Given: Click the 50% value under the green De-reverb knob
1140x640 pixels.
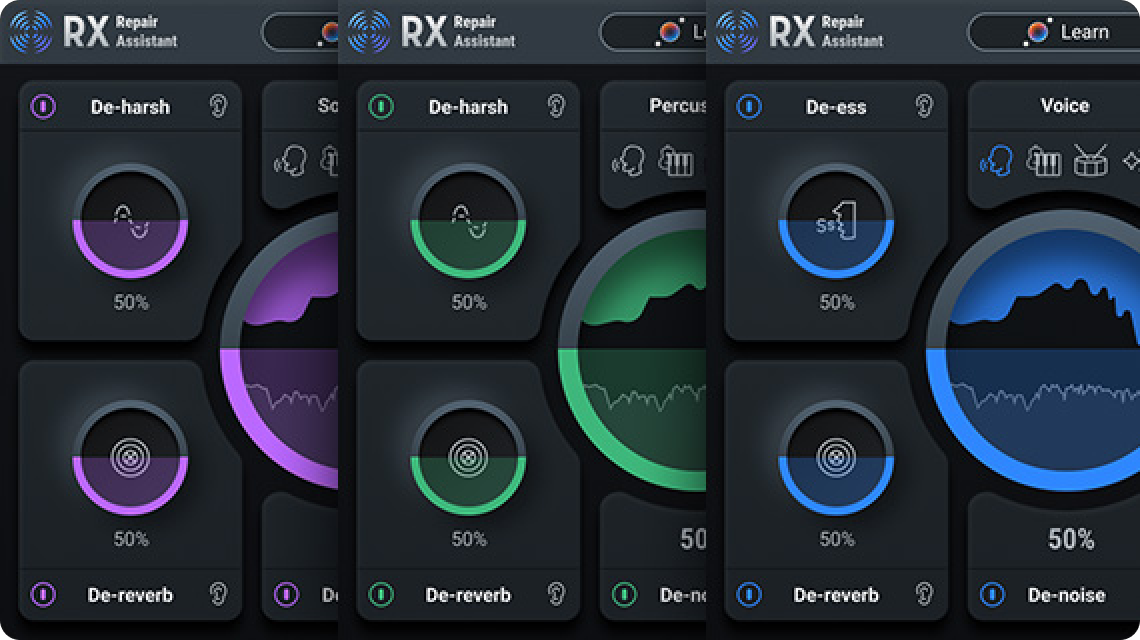Looking at the screenshot, I should pyautogui.click(x=469, y=539).
